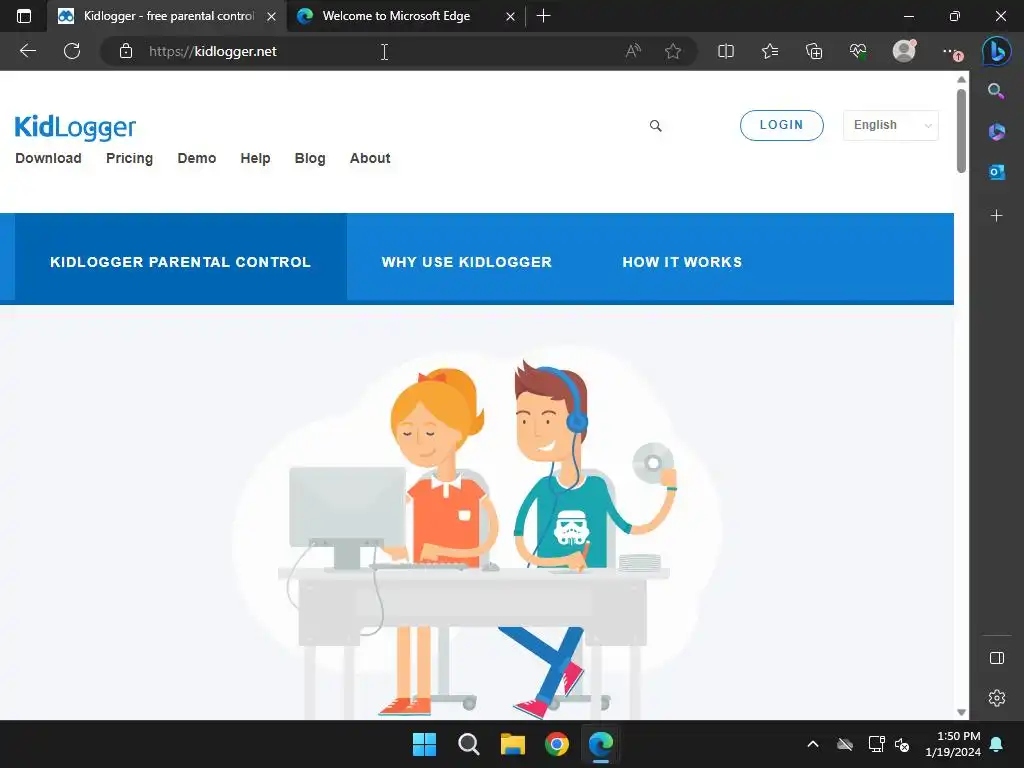Open the Demo page link
Viewport: 1024px width, 768px height.
197,158
